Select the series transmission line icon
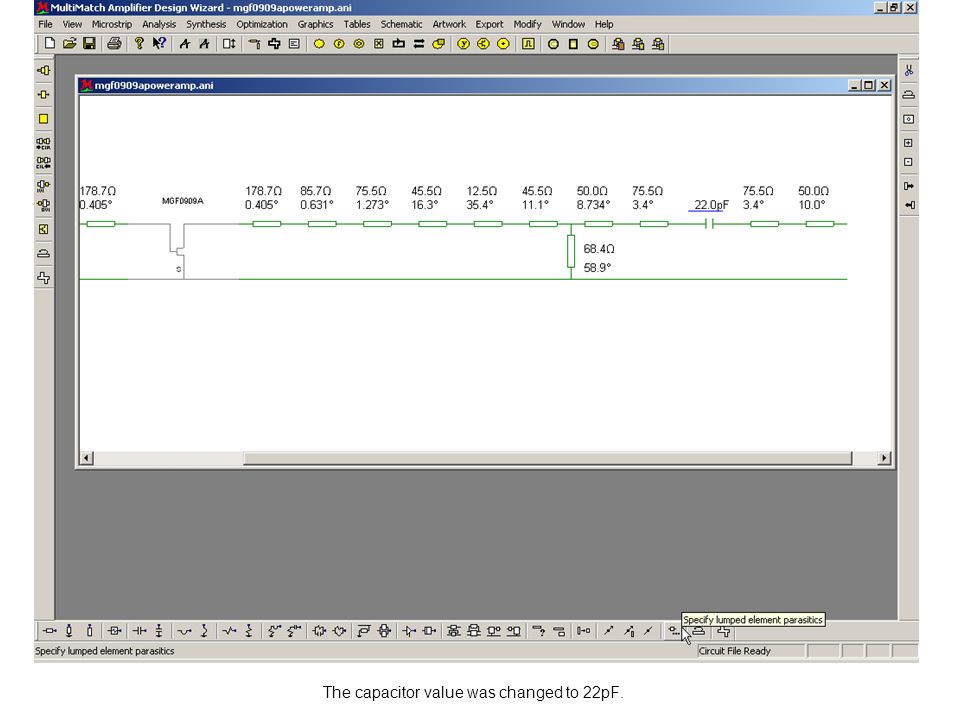Image resolution: width=960 pixels, height=720 pixels. [50, 631]
